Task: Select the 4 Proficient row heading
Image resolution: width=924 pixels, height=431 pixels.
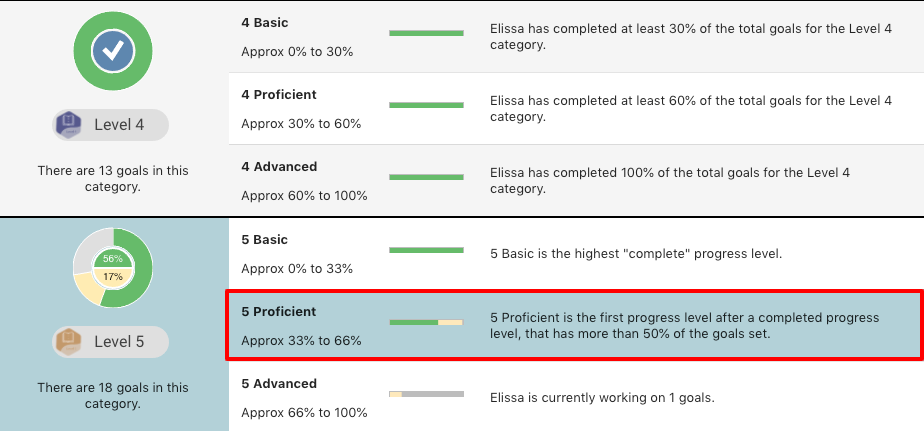Action: 279,94
